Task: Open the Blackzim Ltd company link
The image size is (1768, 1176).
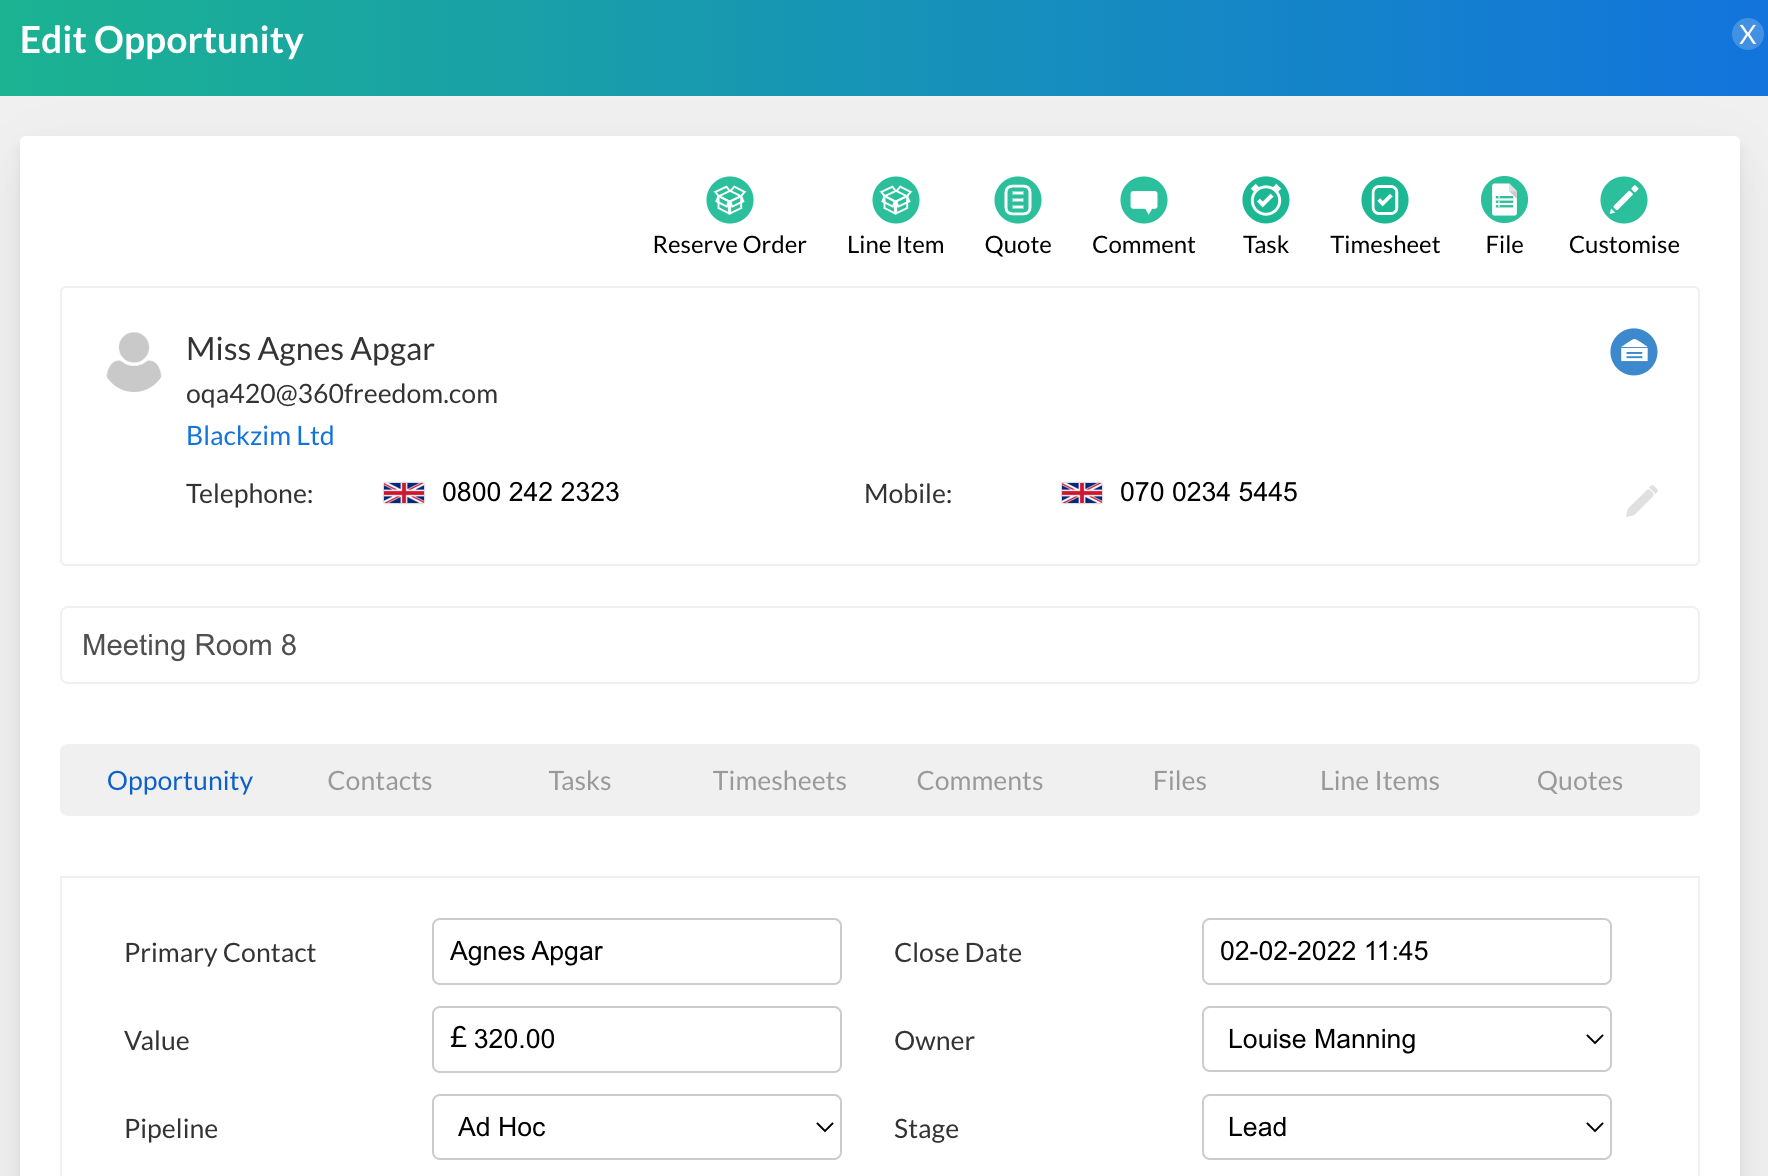Action: click(260, 436)
